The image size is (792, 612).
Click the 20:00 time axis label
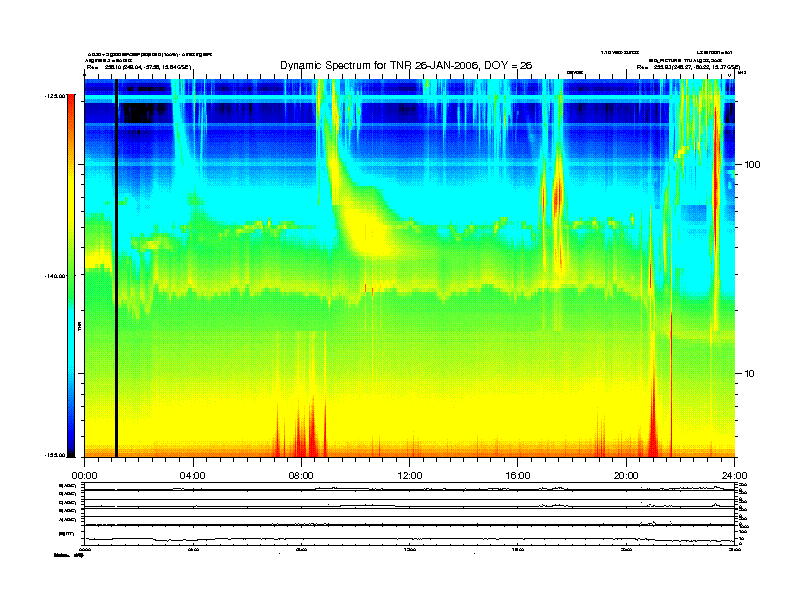coord(626,476)
